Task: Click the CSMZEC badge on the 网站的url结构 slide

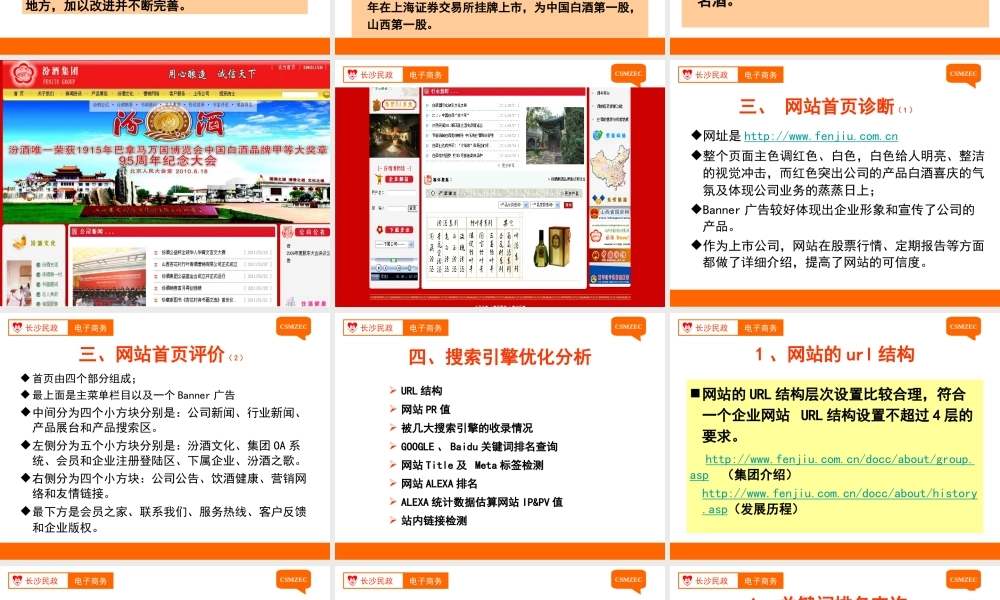Action: pos(964,326)
